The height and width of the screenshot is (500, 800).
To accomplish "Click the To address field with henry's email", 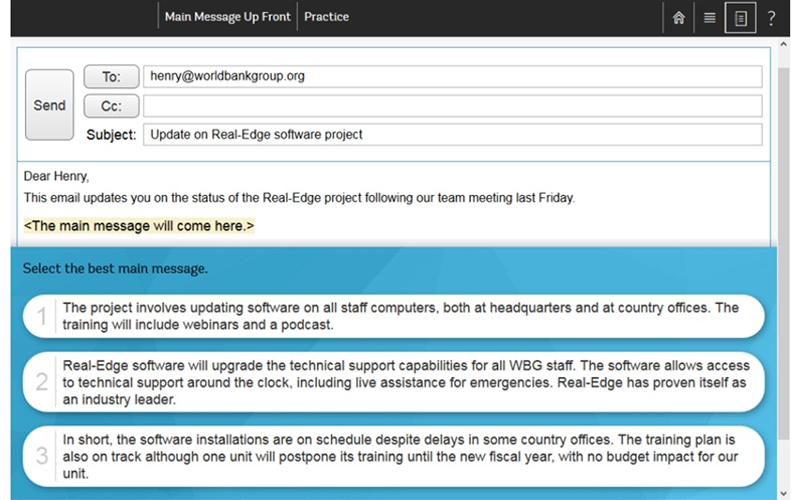I will tap(452, 77).
